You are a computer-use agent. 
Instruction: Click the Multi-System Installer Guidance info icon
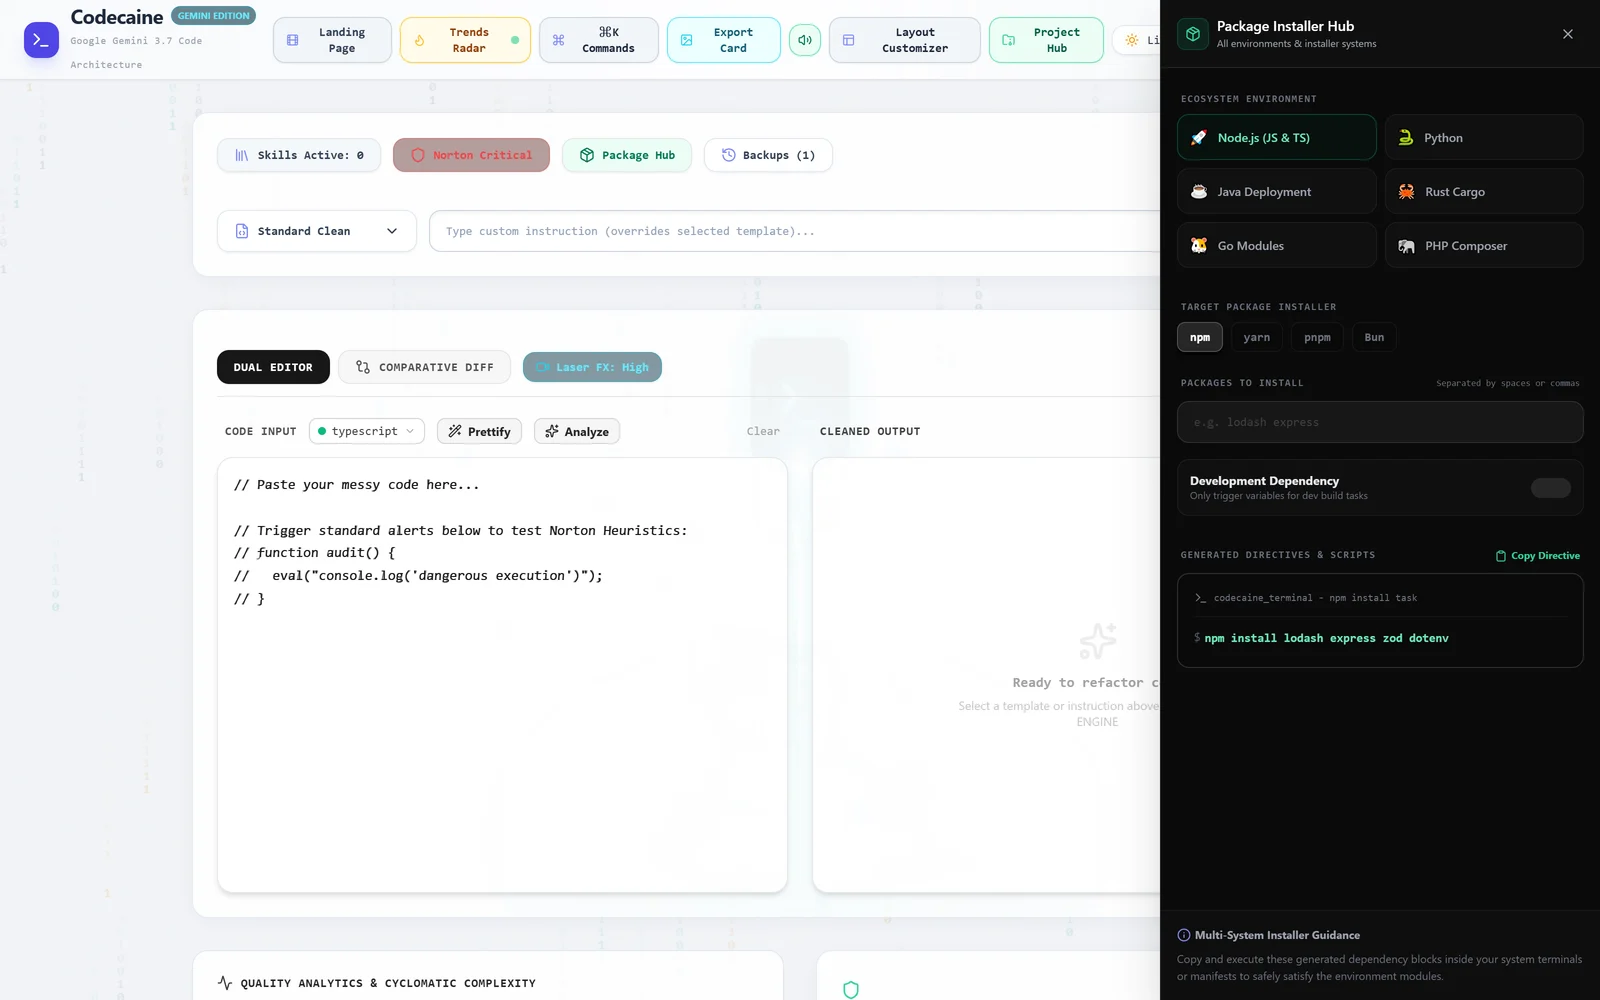point(1184,935)
